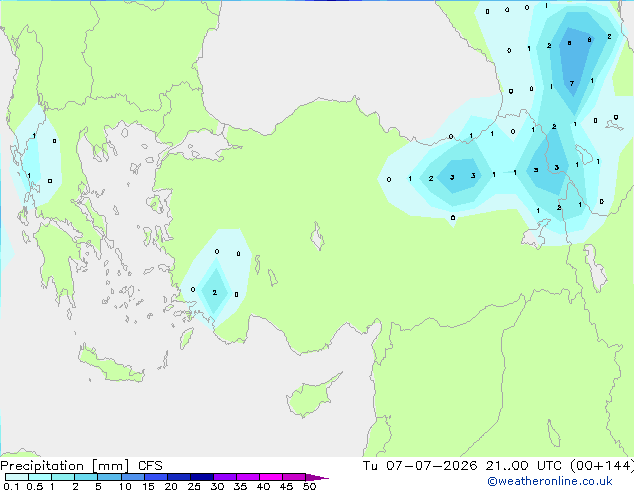Pick the 0.5–1 mm legend swatch
The height and width of the screenshot is (490, 634).
pos(40,477)
